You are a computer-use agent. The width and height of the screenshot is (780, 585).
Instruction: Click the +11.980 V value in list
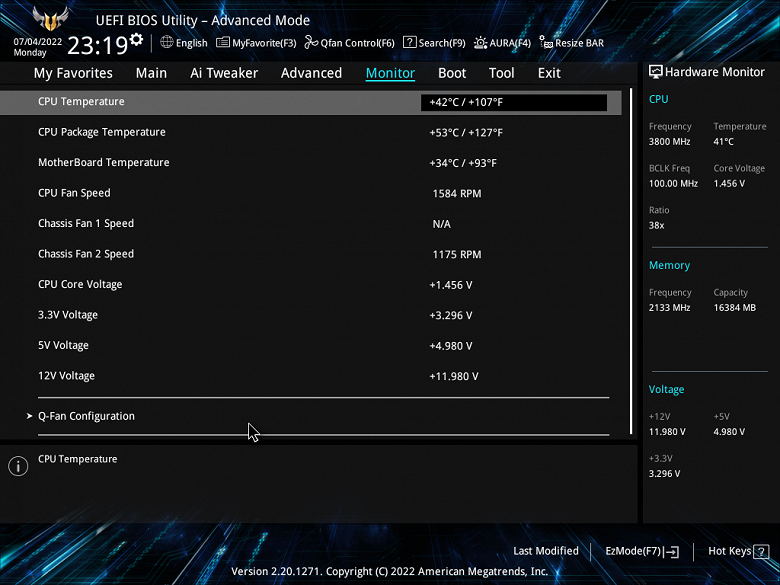click(454, 377)
